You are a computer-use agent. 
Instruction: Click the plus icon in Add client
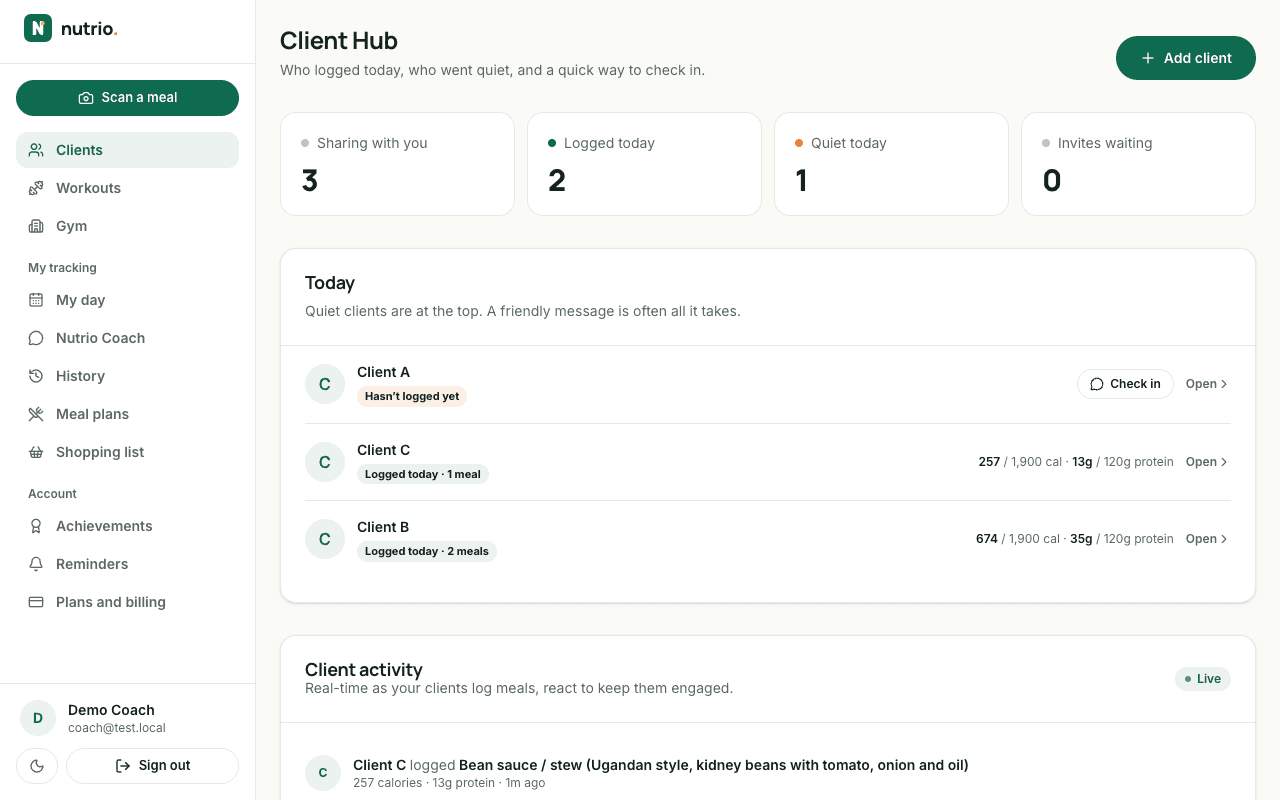1148,58
